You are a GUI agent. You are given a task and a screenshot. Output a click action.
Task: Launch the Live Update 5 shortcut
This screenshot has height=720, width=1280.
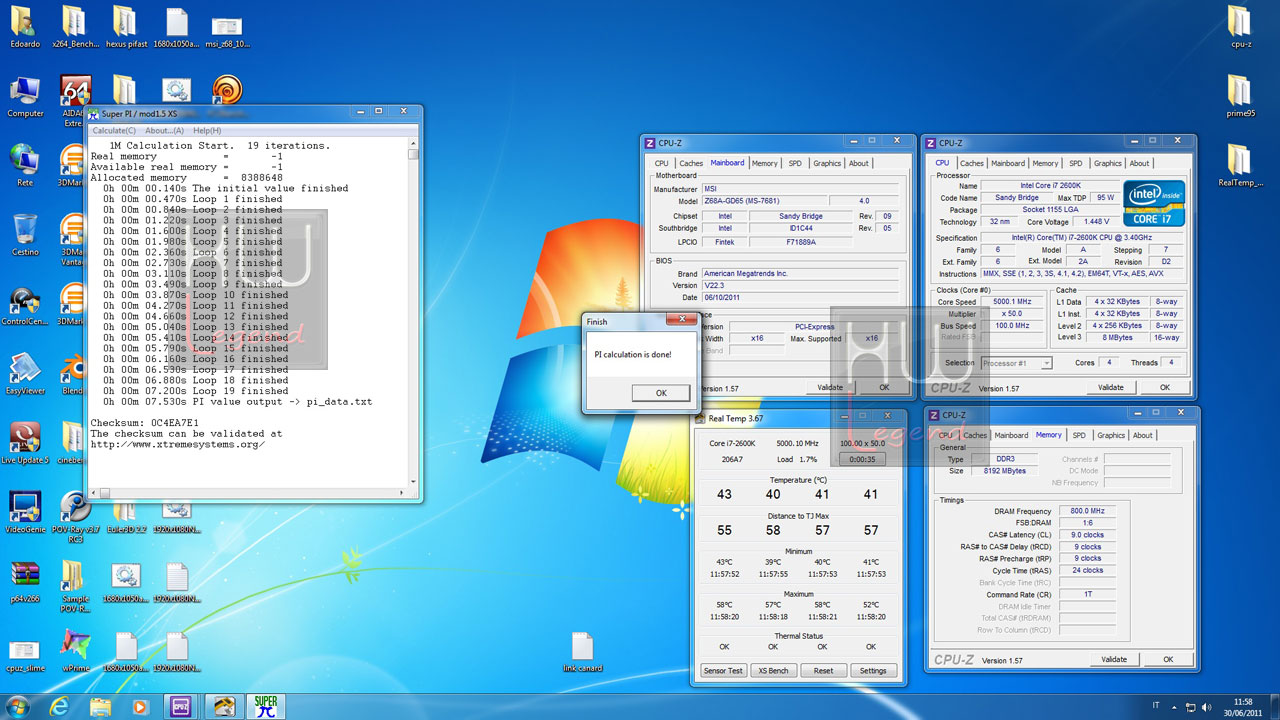25,443
